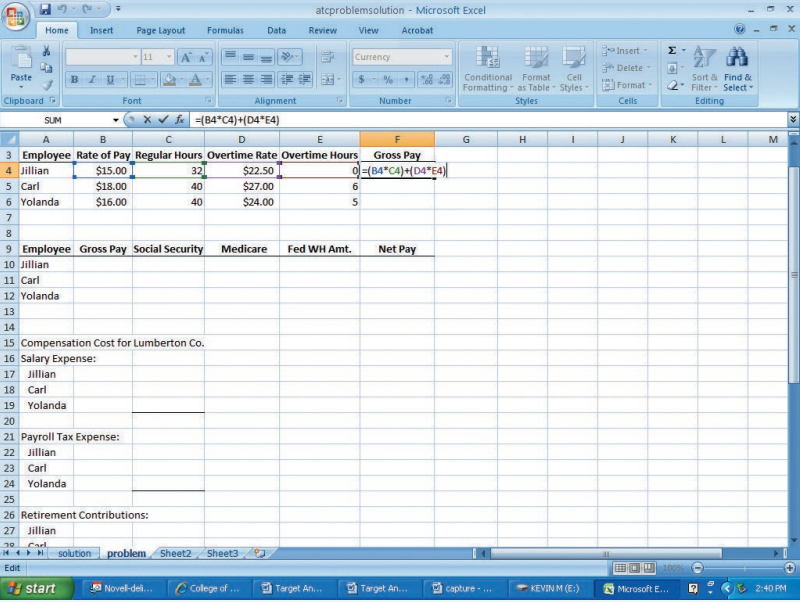
Task: Cancel formula entry with X icon
Action: tap(148, 120)
